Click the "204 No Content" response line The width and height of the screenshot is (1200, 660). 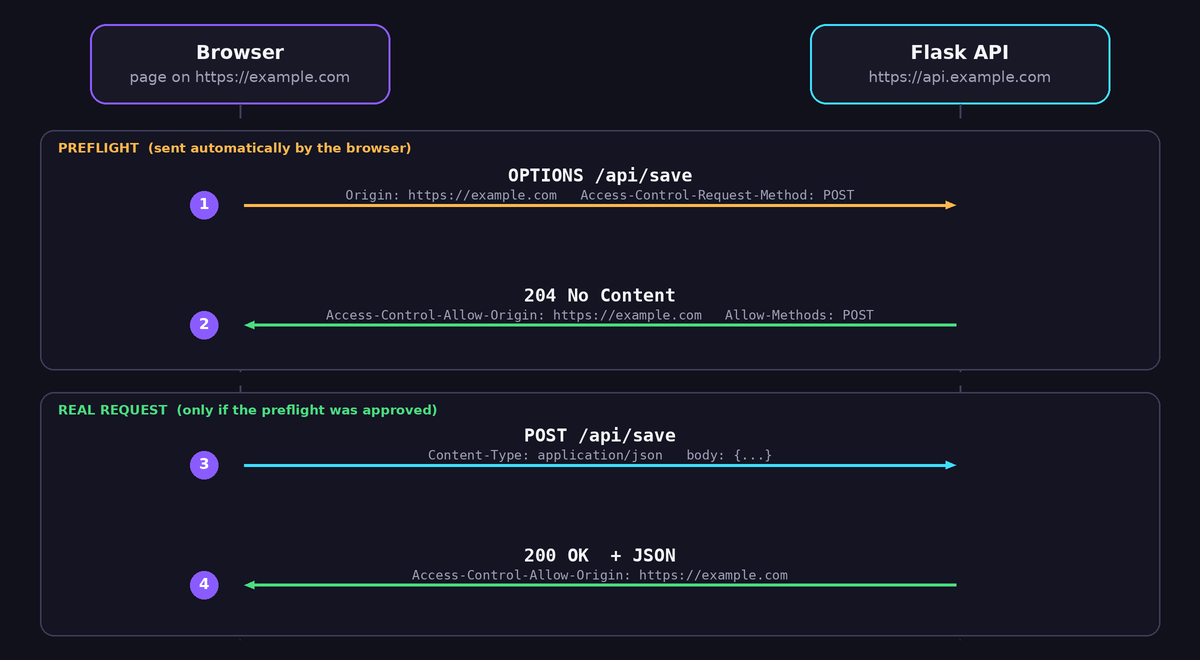pyautogui.click(x=600, y=296)
